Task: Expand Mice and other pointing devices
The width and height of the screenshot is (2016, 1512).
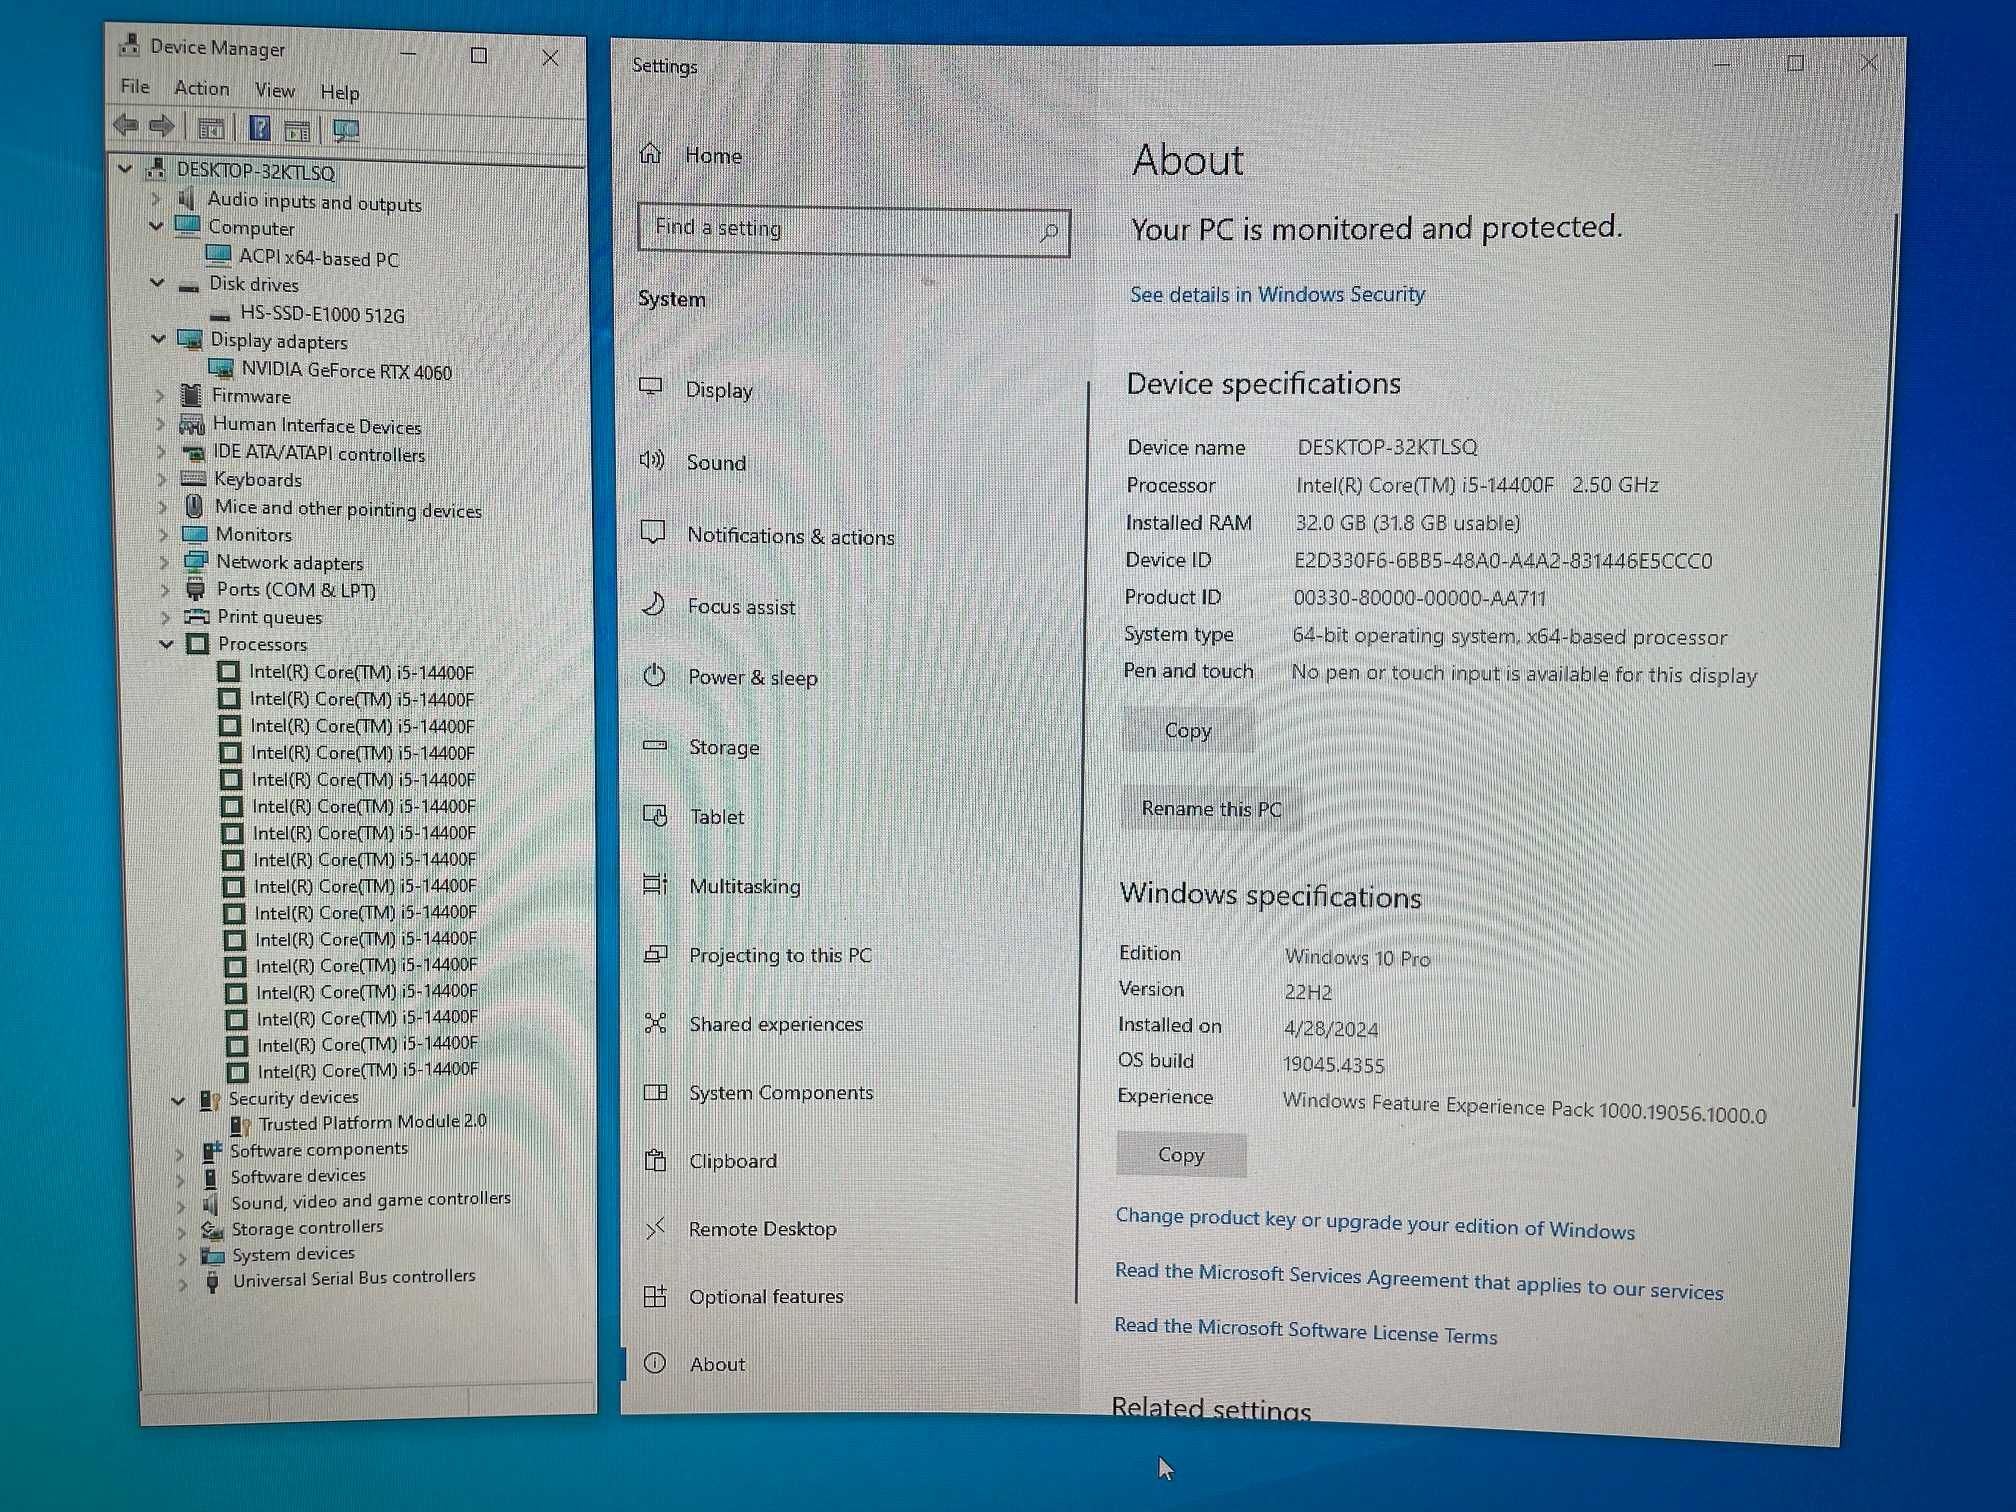Action: click(x=163, y=508)
